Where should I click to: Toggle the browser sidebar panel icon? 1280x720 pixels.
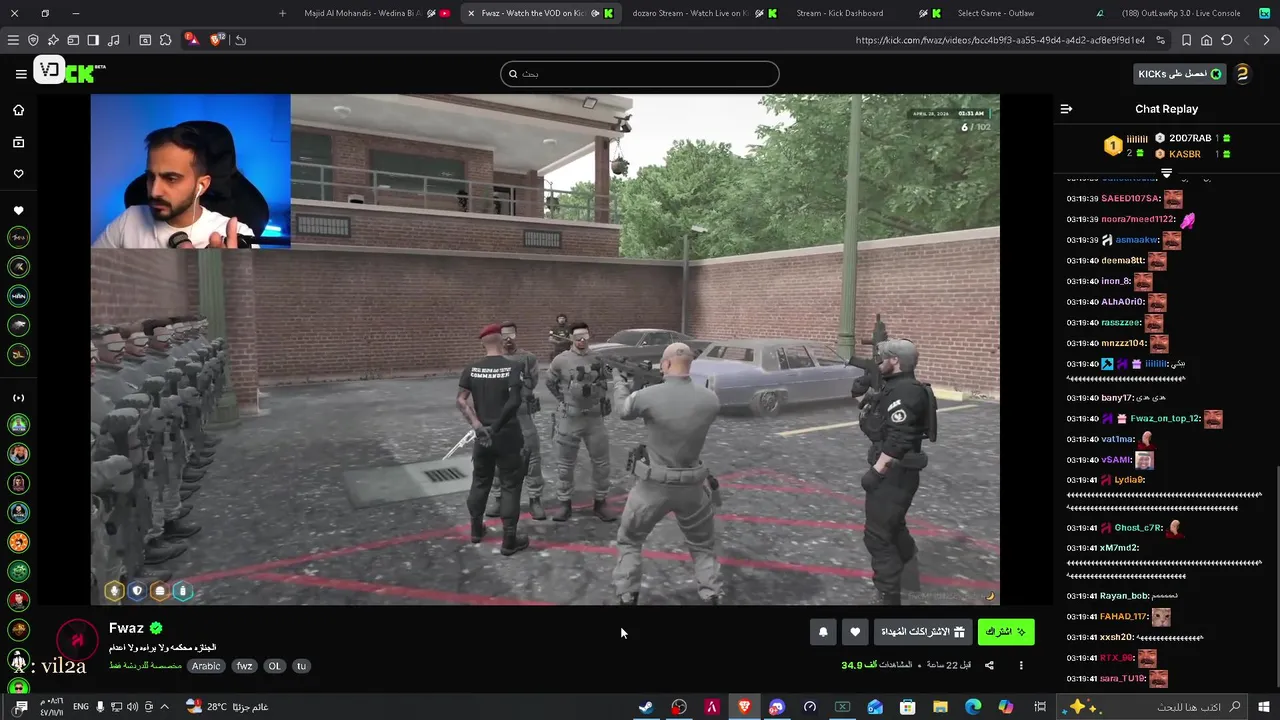[x=93, y=40]
